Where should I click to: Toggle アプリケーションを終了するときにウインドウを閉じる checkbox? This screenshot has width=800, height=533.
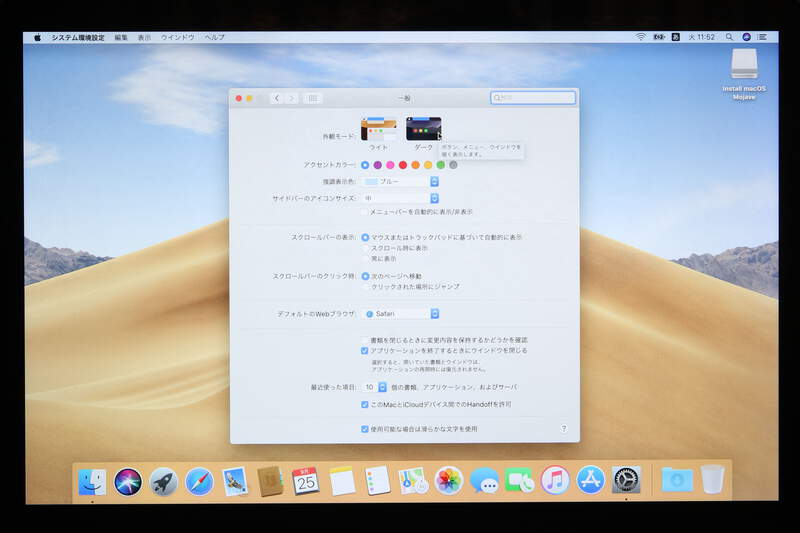coord(365,350)
